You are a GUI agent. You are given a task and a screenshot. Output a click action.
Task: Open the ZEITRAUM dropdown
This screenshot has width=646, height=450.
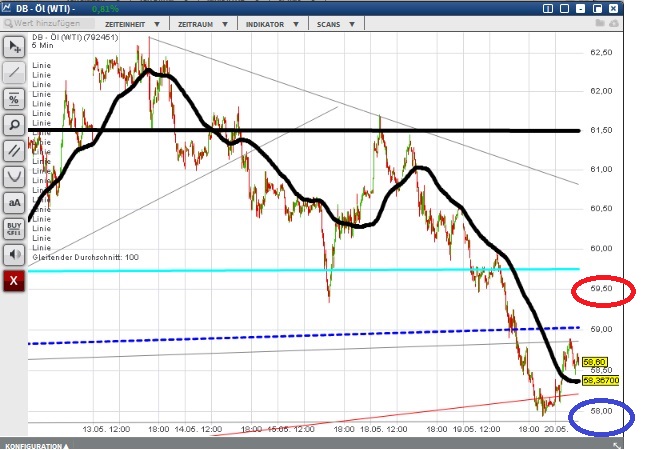point(203,24)
